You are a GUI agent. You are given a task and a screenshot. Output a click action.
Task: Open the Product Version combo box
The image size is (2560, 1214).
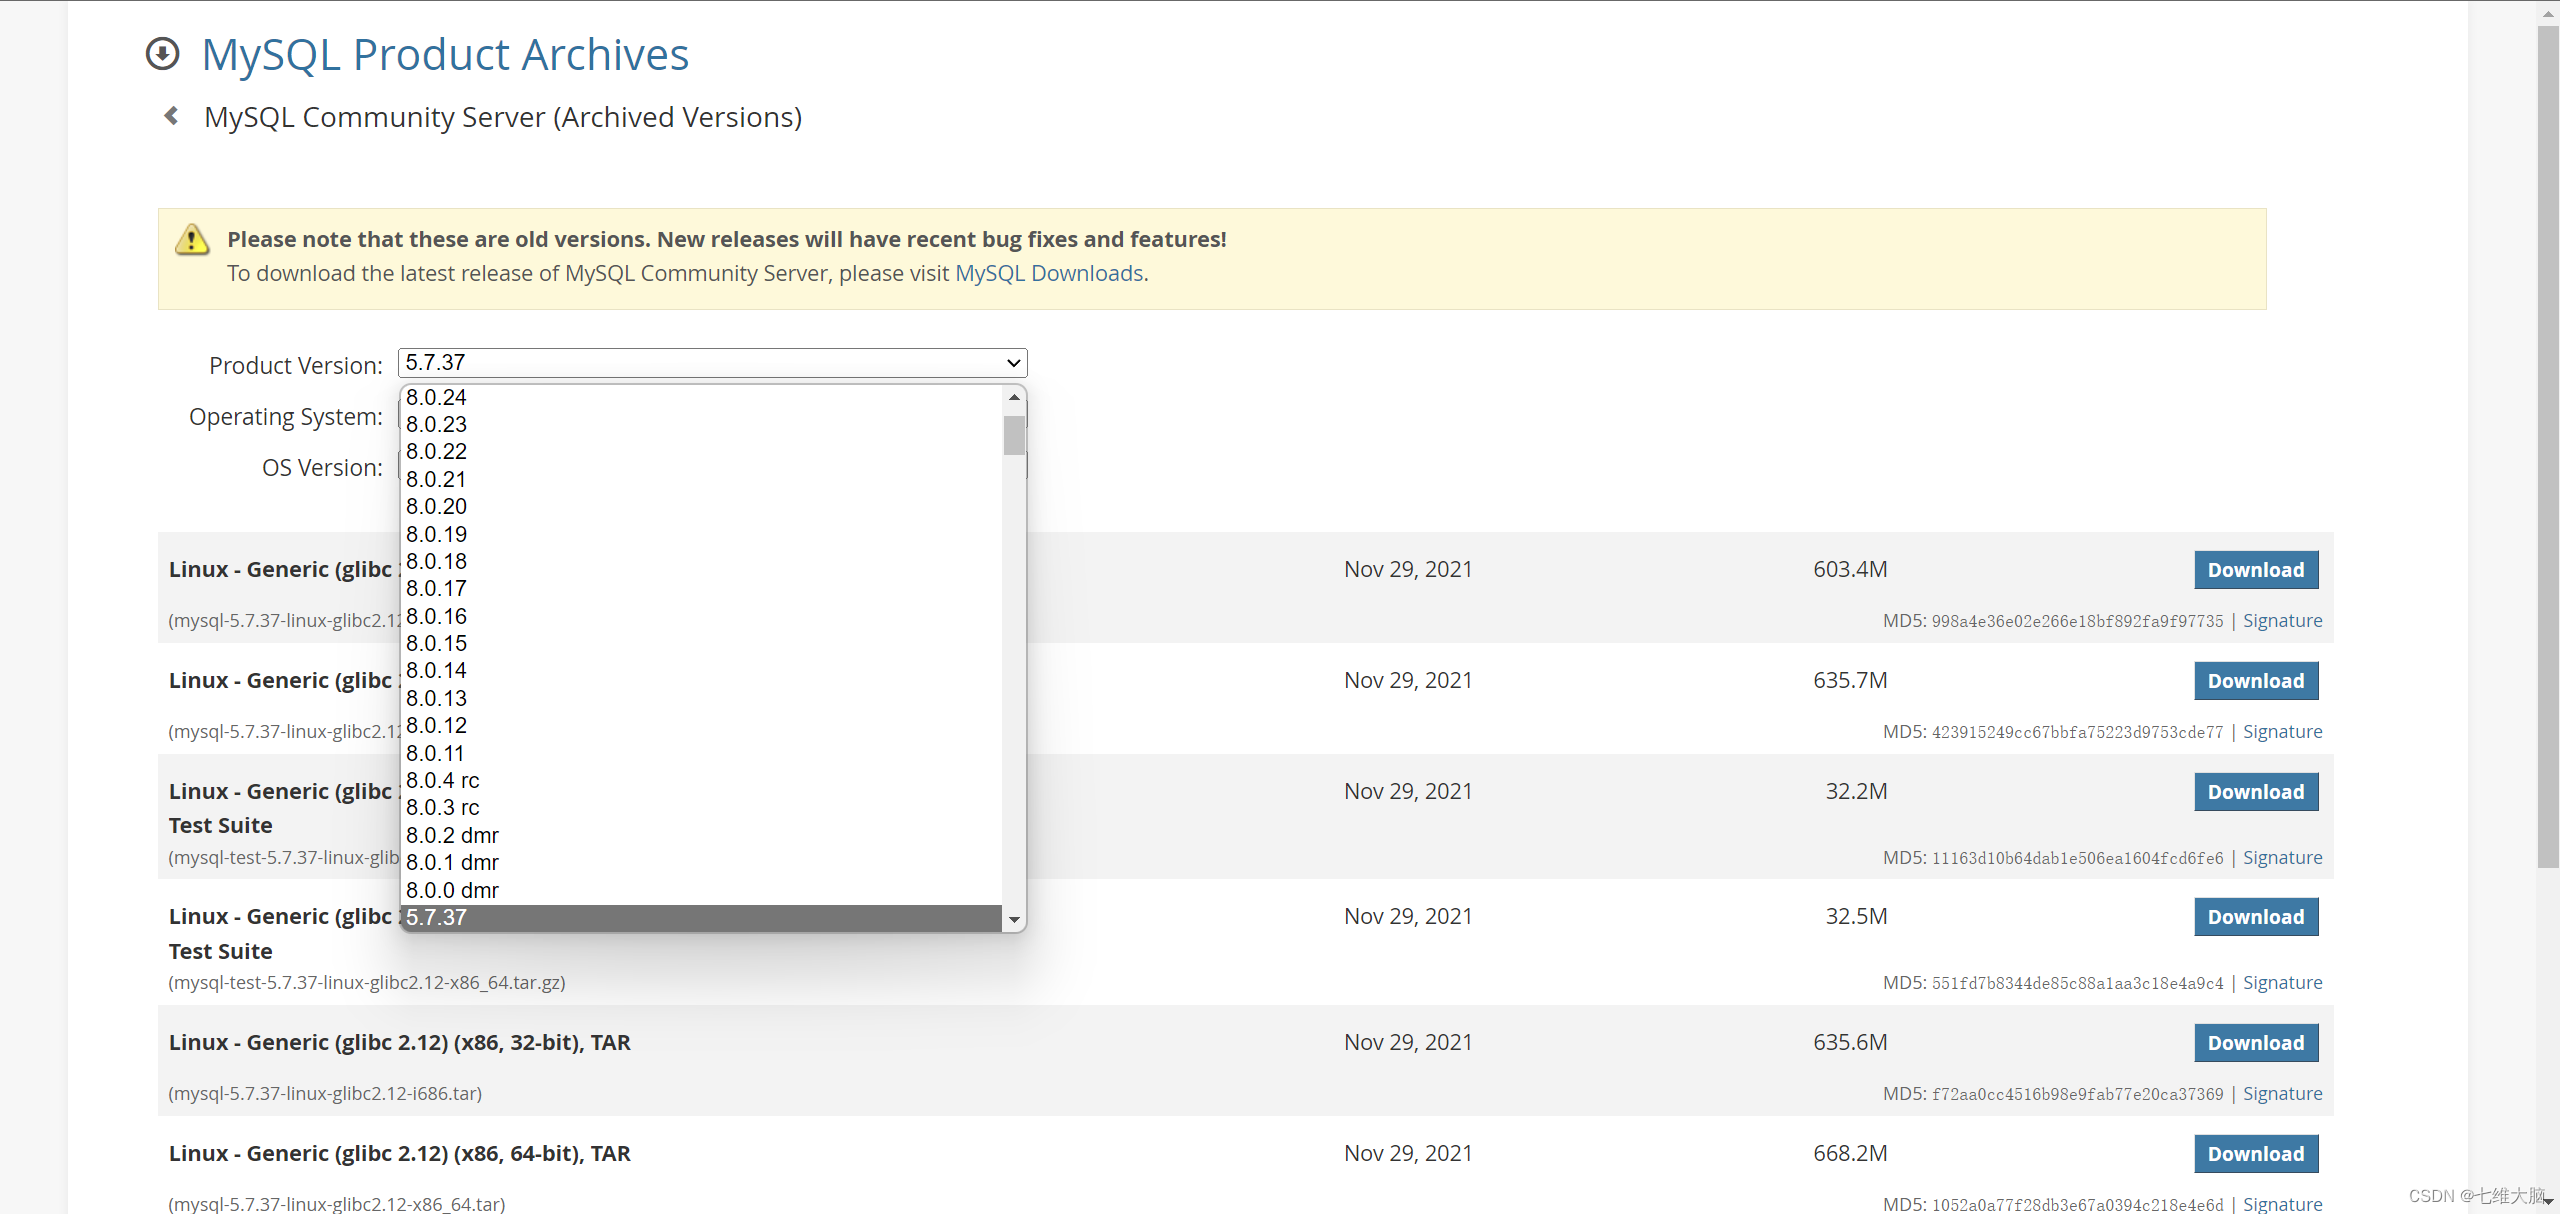coord(712,363)
